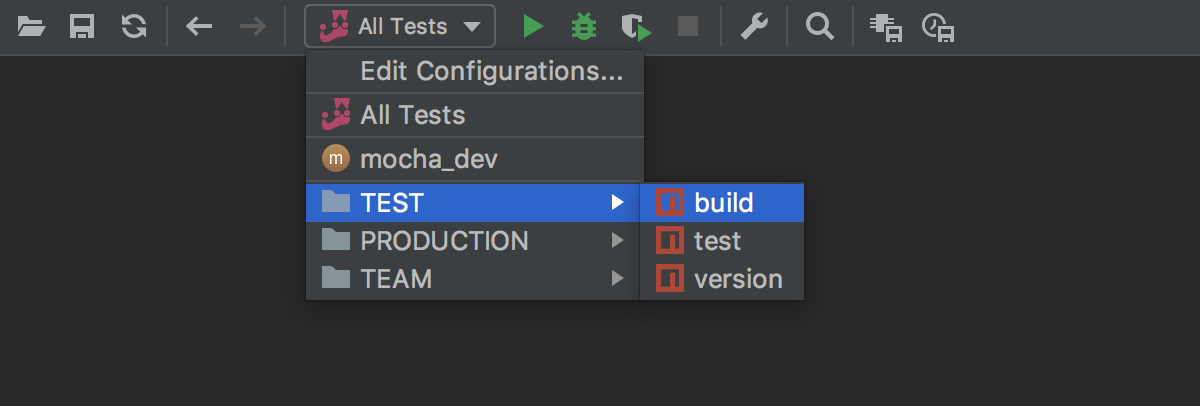This screenshot has height=406, width=1200.
Task: Open Settings via the wrench icon
Action: coord(754,26)
